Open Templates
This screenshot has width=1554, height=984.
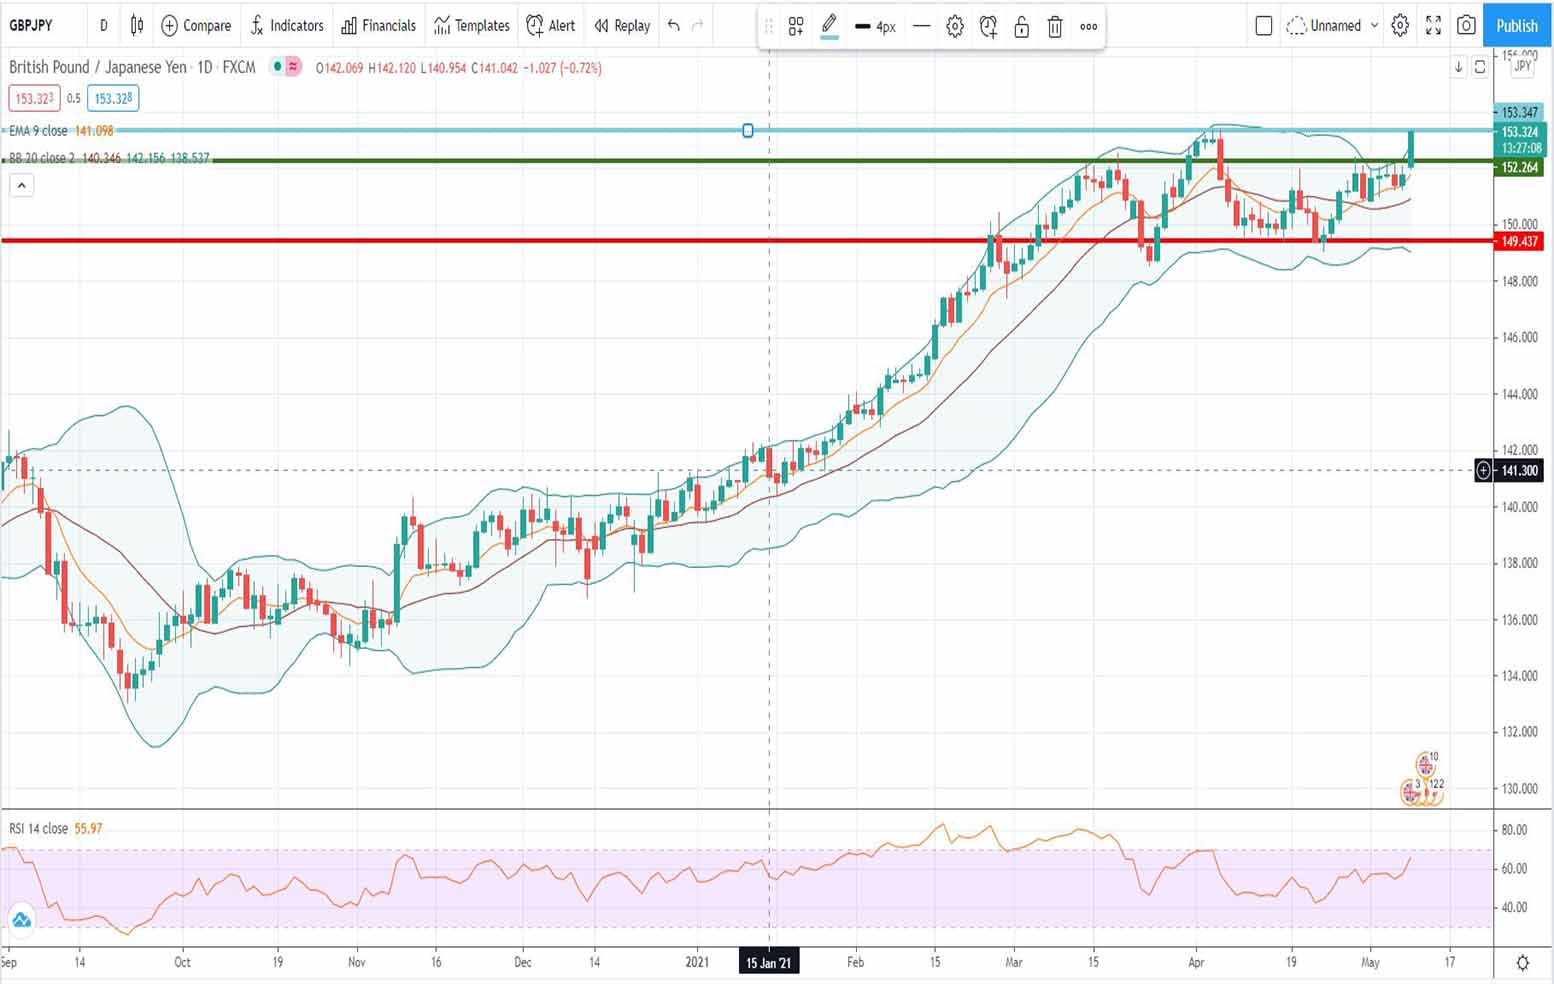coord(471,26)
